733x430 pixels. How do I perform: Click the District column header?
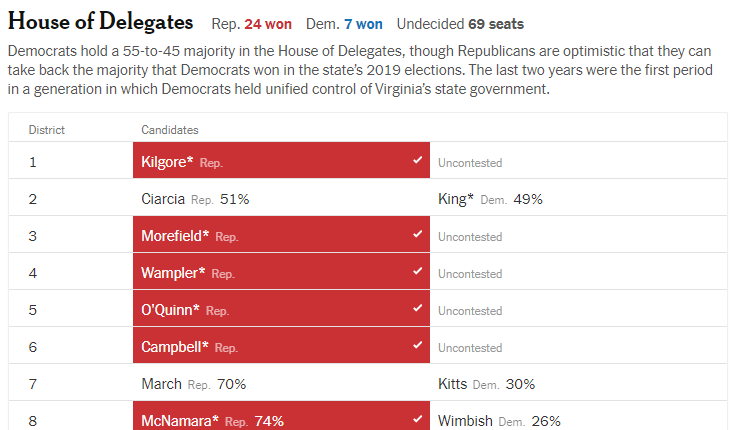(x=47, y=130)
